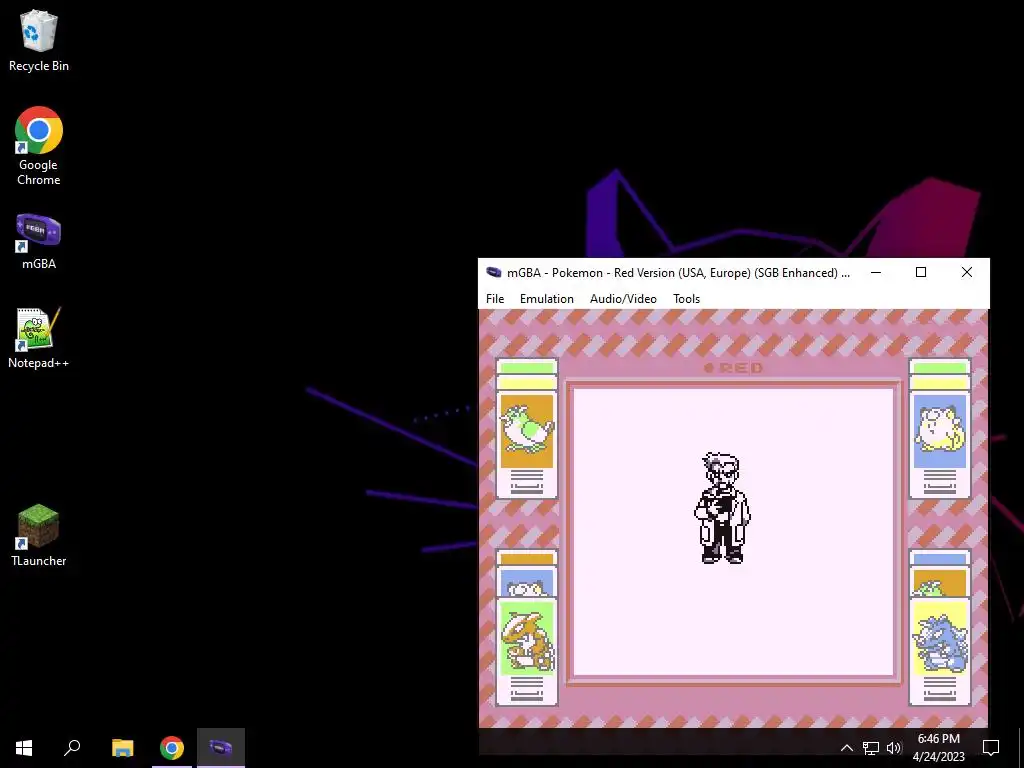Viewport: 1024px width, 768px height.
Task: Show hidden system tray icons
Action: (846, 748)
